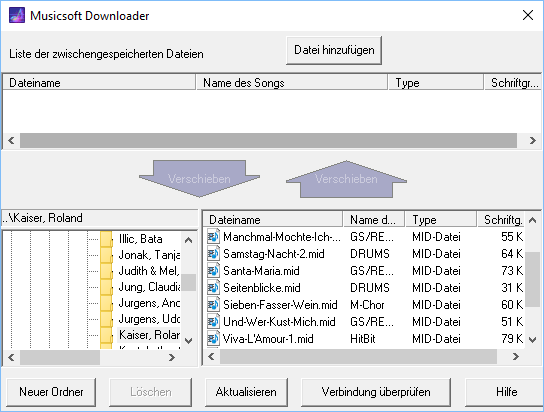Select the Jurgens, Udo folder

[149, 319]
